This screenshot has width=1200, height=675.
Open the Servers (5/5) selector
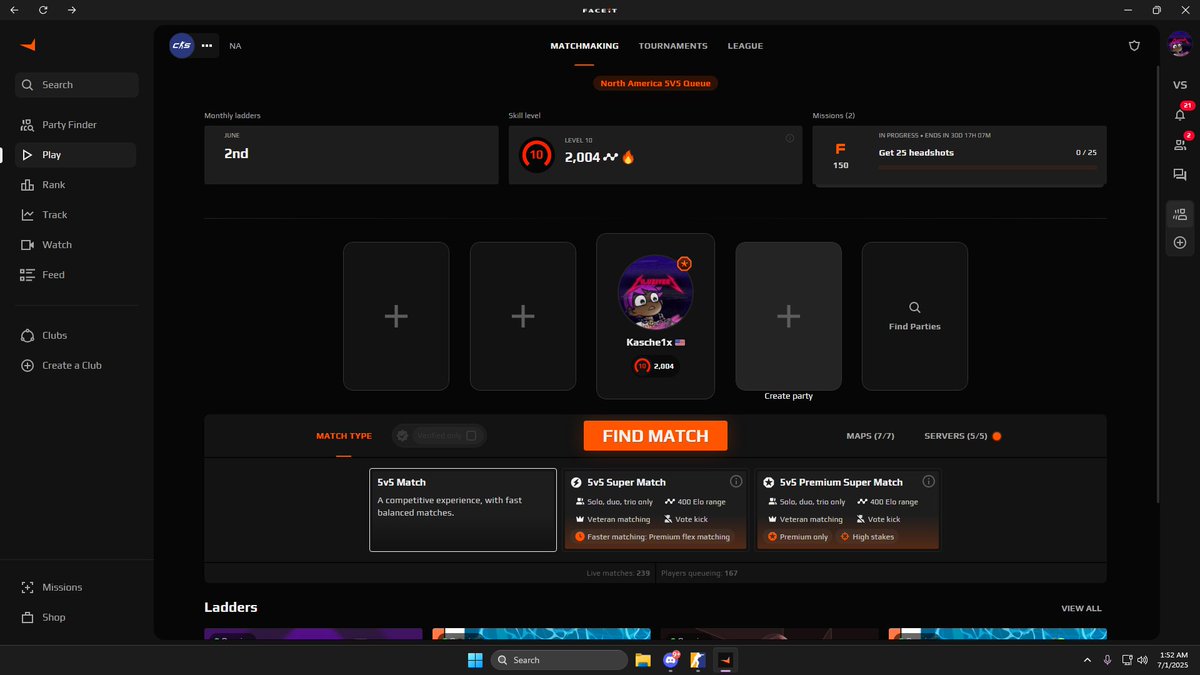955,436
